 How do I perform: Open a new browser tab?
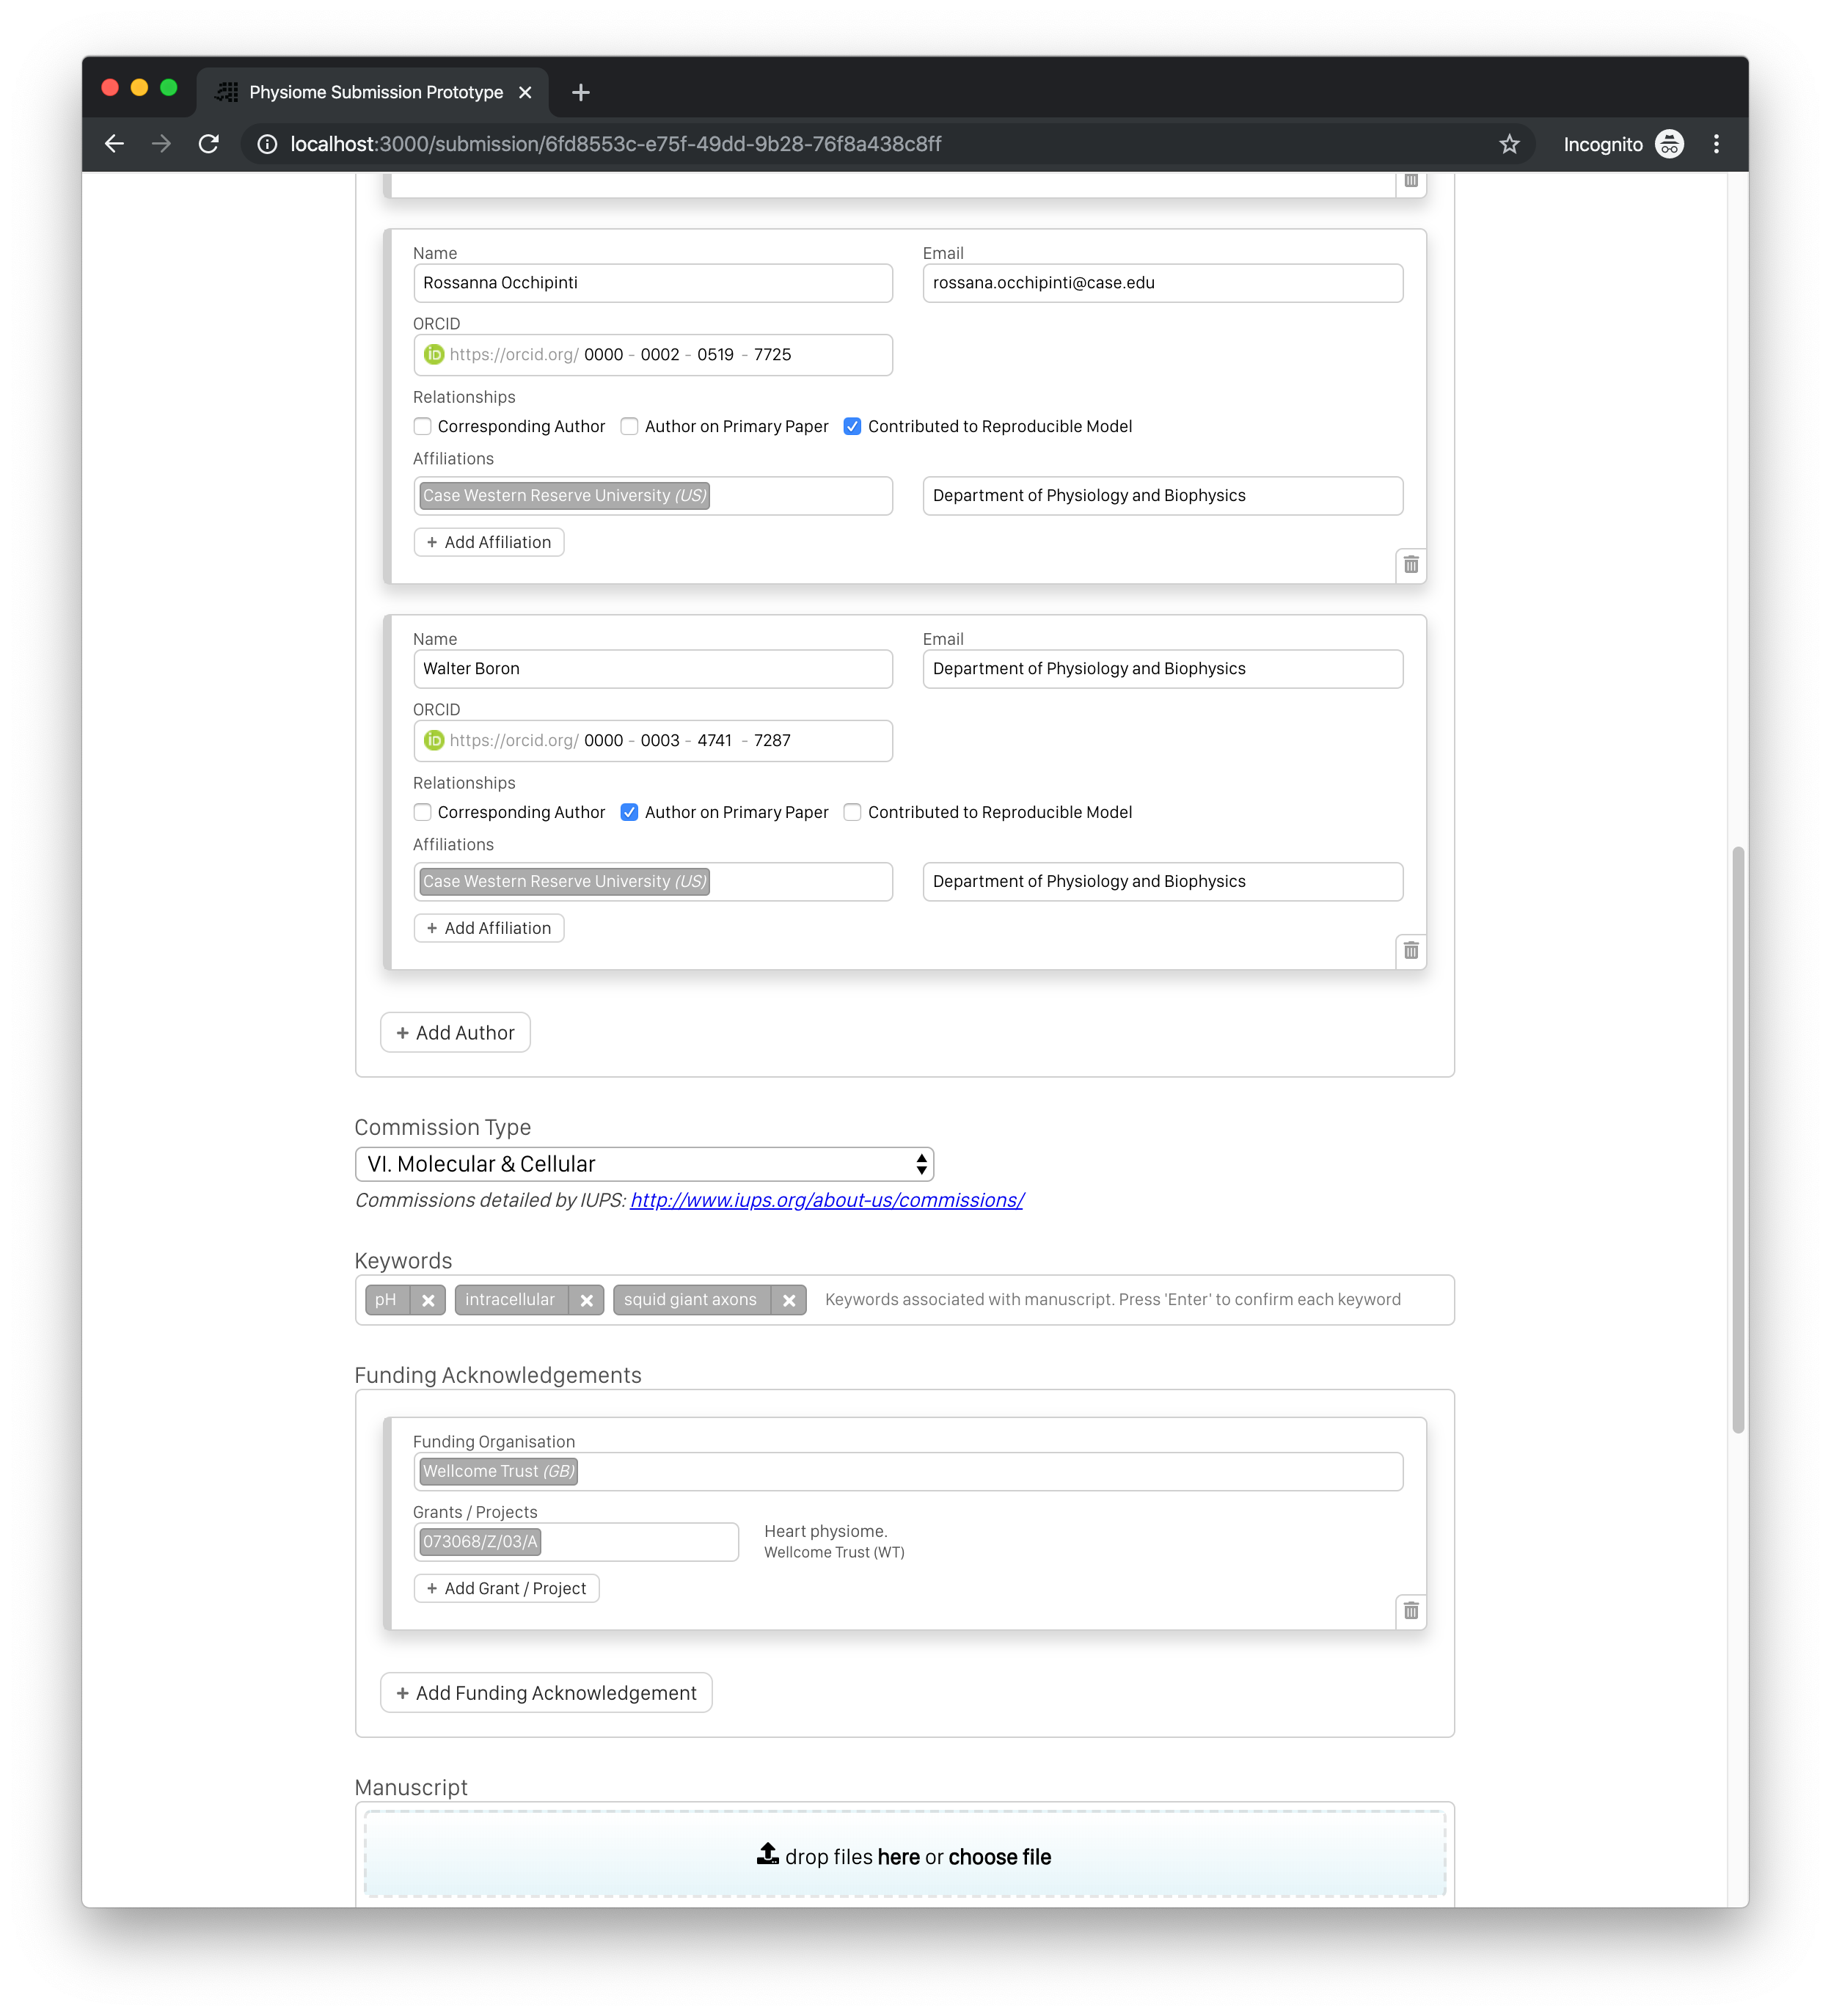[580, 92]
